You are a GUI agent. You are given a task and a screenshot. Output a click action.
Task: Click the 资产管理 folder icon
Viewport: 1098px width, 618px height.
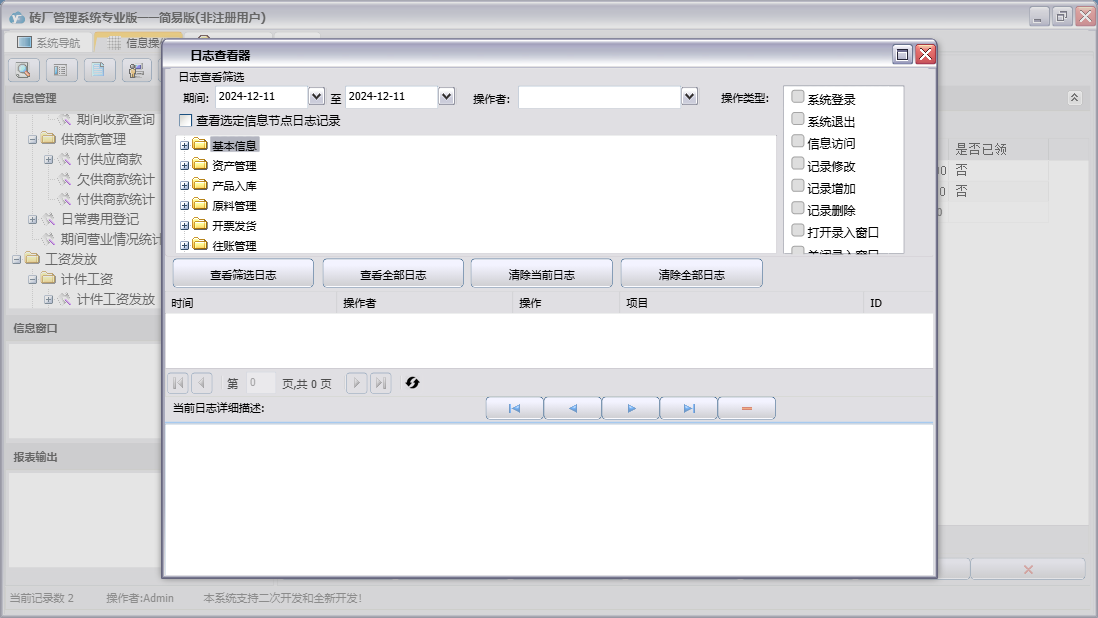tap(200, 165)
